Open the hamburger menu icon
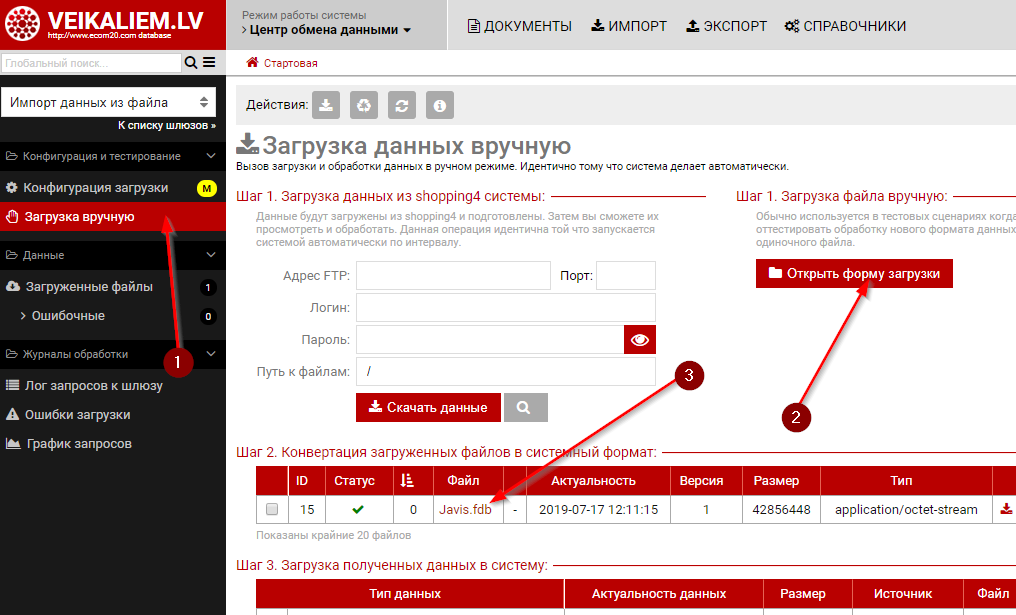Image resolution: width=1016 pixels, height=615 pixels. pyautogui.click(x=209, y=63)
